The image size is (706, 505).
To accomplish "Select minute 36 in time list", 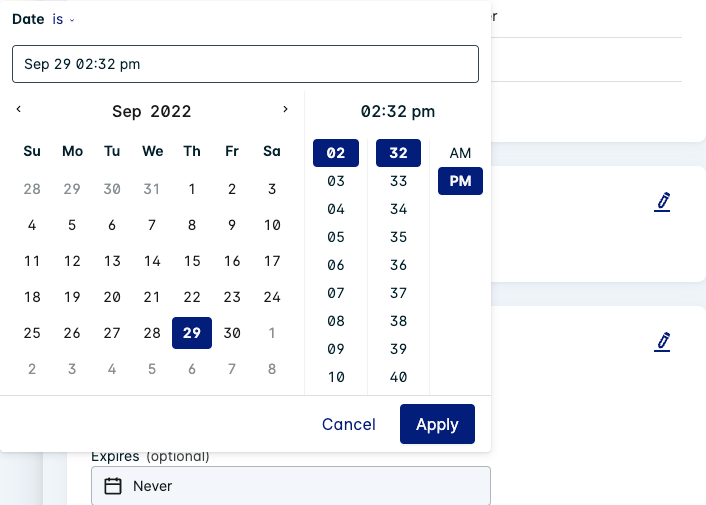I will click(398, 265).
